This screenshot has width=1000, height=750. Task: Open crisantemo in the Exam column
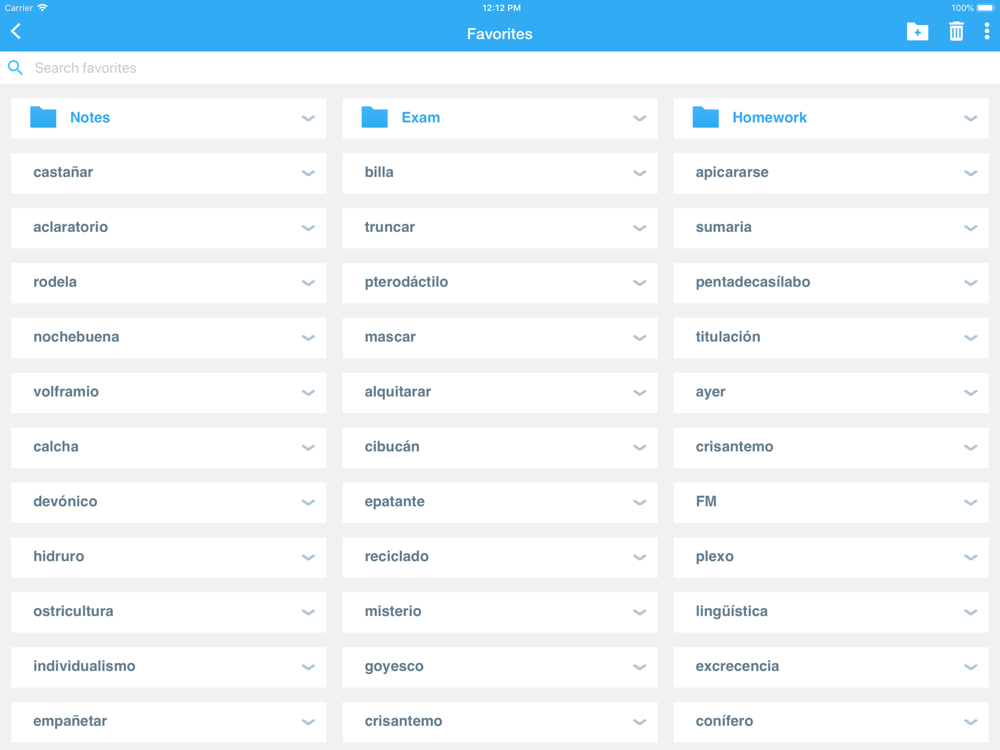[404, 721]
